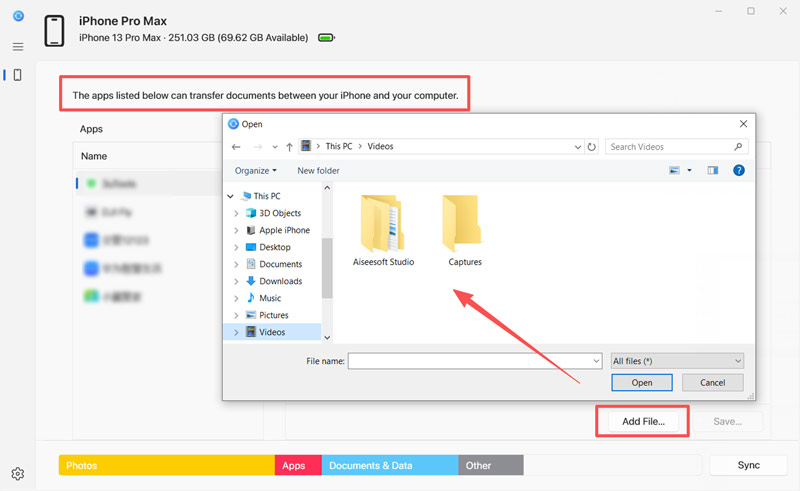The height and width of the screenshot is (491, 800).
Task: Expand the Apple iPhone node
Action: 236,231
